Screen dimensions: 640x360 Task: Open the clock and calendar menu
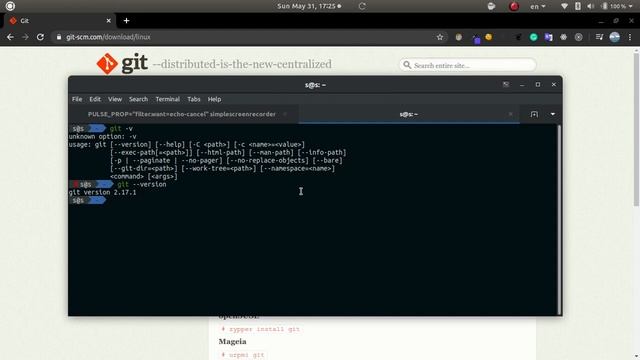[x=309, y=6]
